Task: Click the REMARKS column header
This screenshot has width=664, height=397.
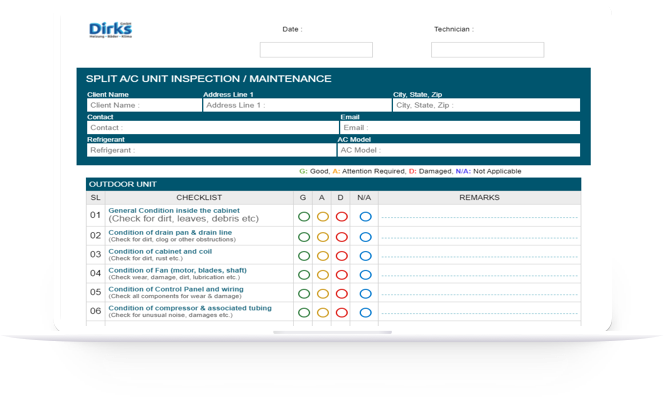Action: coord(479,197)
